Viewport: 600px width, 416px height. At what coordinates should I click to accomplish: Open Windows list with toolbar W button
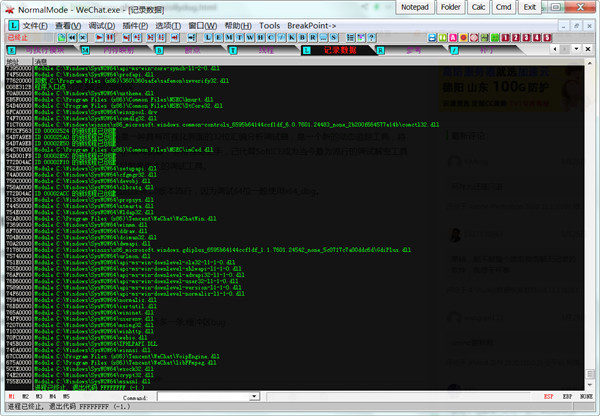[x=250, y=38]
